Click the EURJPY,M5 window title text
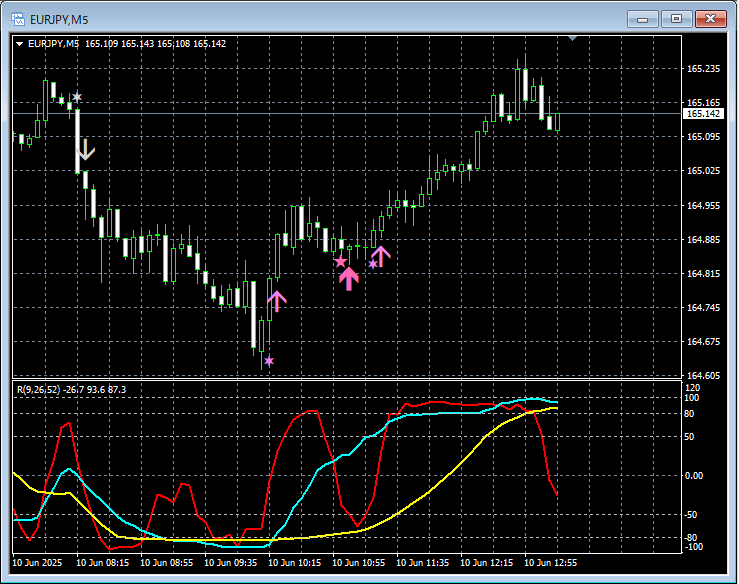Viewport: 739px width, 584px height. point(59,20)
